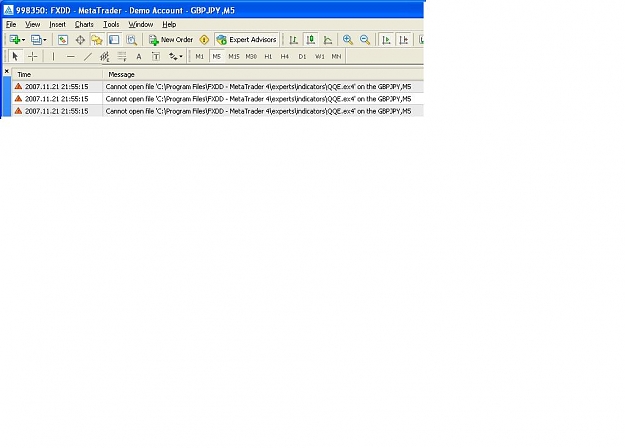
Task: Select the Cursor arrow tool
Action: pyautogui.click(x=16, y=57)
